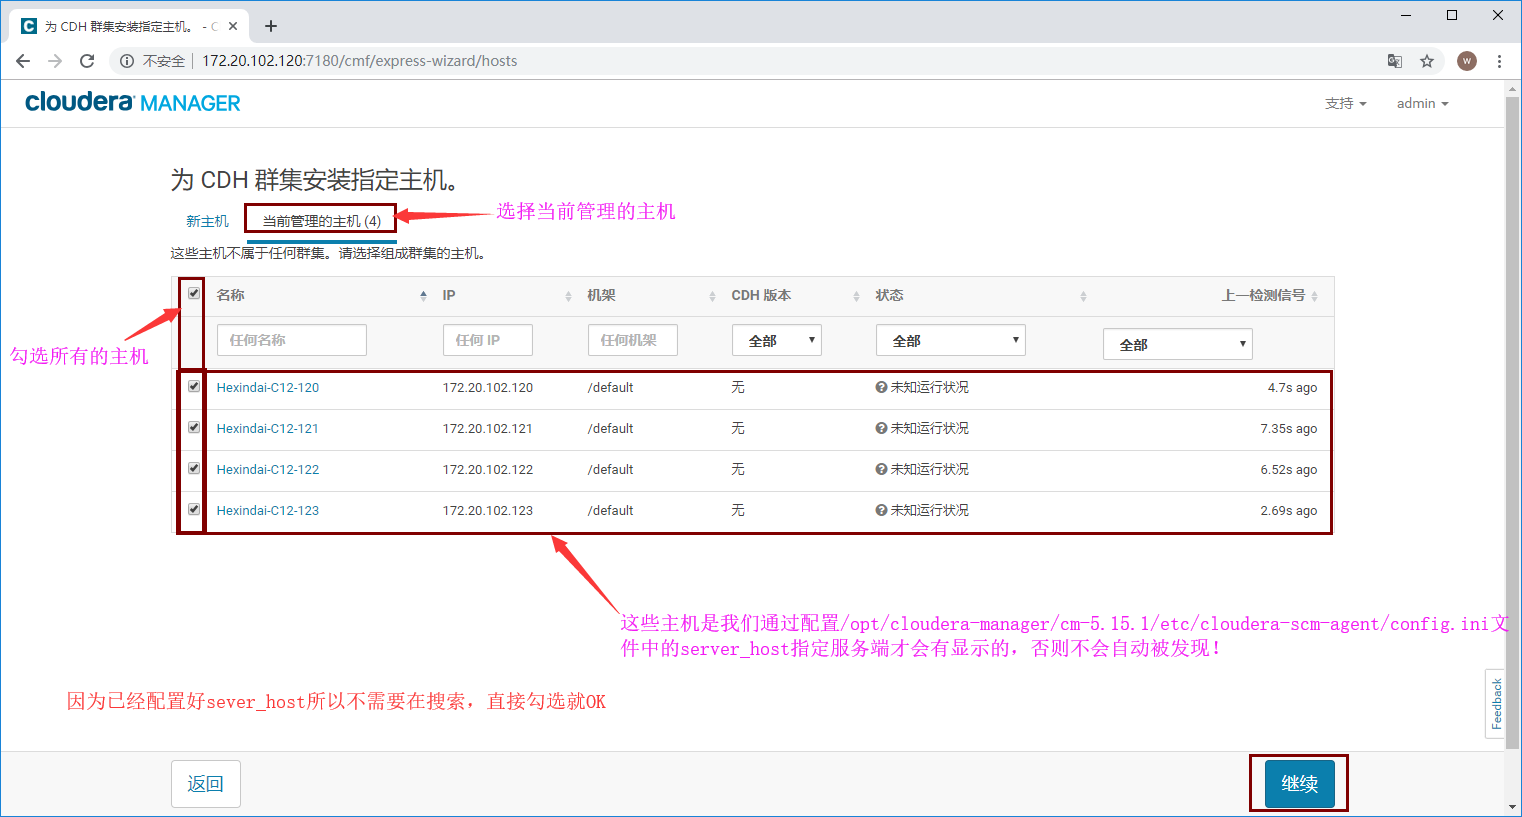Click the scrollbar down arrow
The height and width of the screenshot is (817, 1522).
1513,807
